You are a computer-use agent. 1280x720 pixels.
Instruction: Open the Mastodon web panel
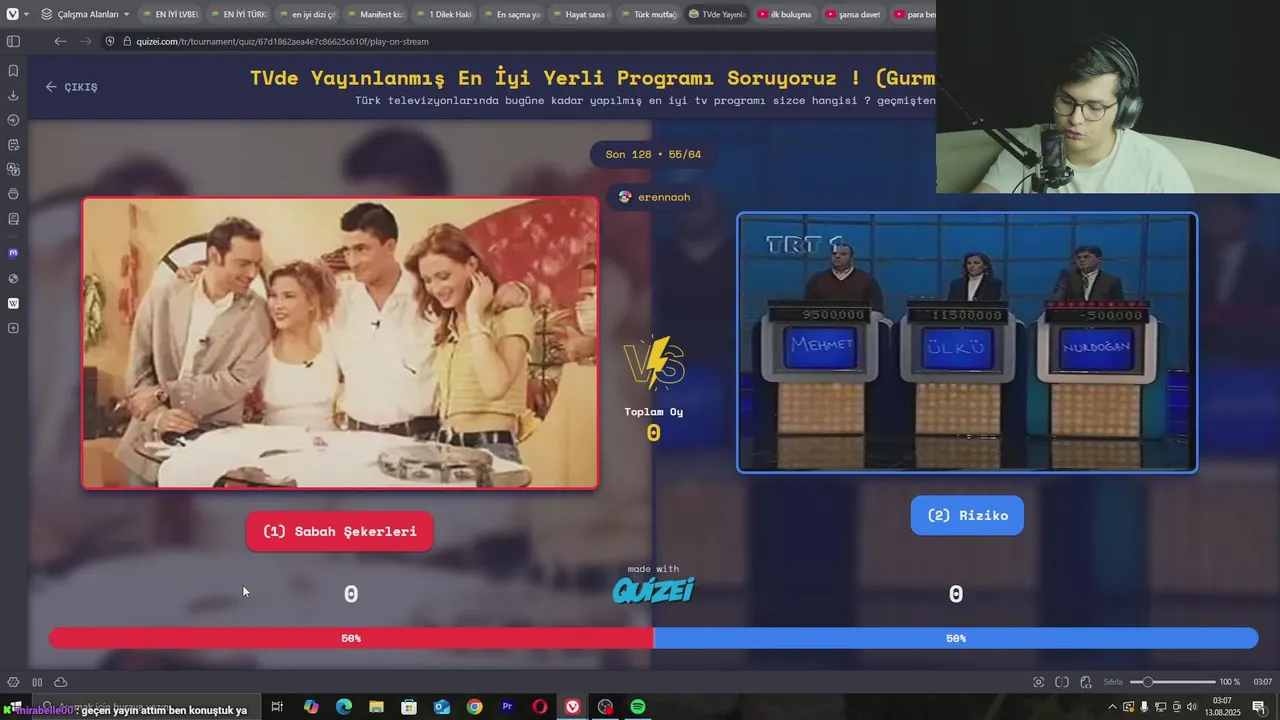[x=13, y=253]
